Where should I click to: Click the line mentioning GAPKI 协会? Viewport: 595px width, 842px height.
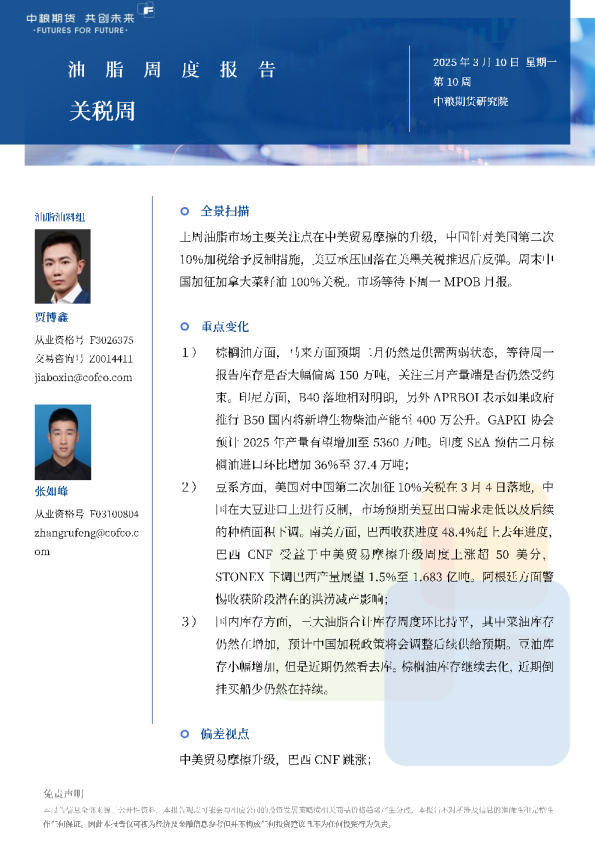coord(384,419)
